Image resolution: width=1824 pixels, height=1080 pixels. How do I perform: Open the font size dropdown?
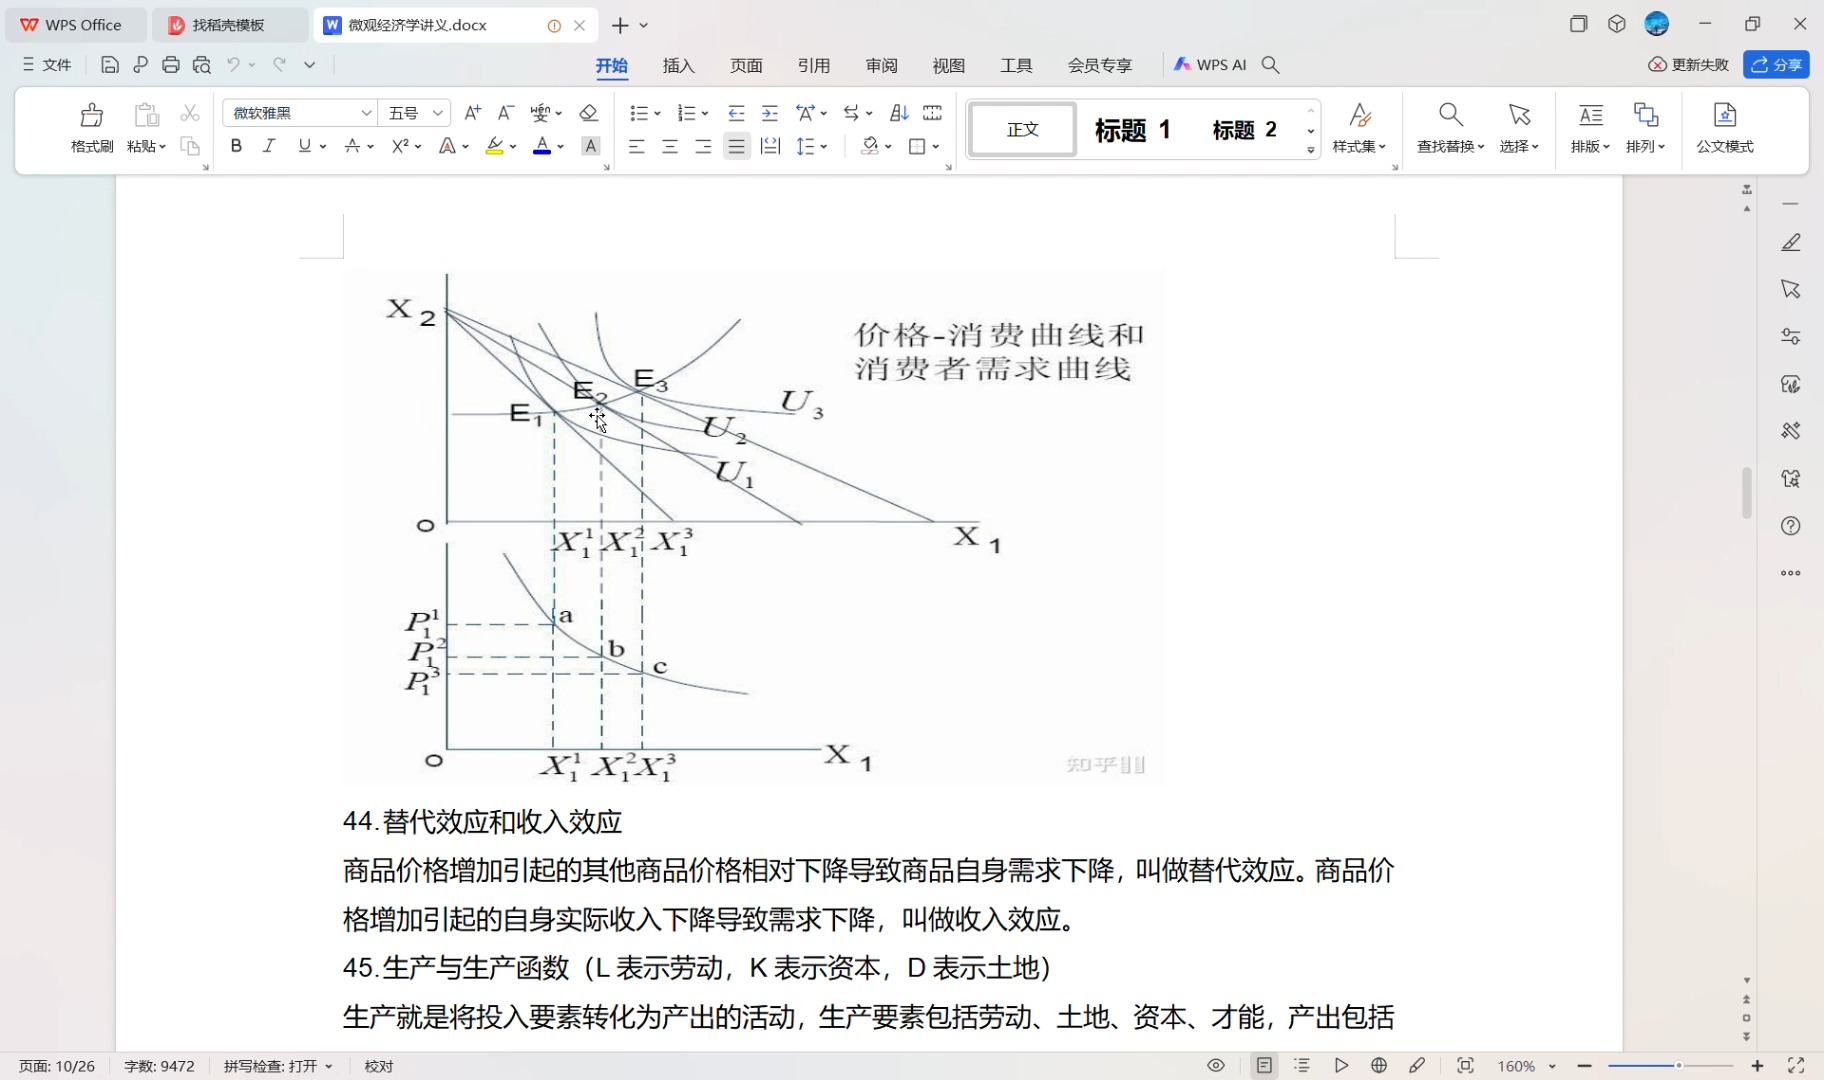437,113
